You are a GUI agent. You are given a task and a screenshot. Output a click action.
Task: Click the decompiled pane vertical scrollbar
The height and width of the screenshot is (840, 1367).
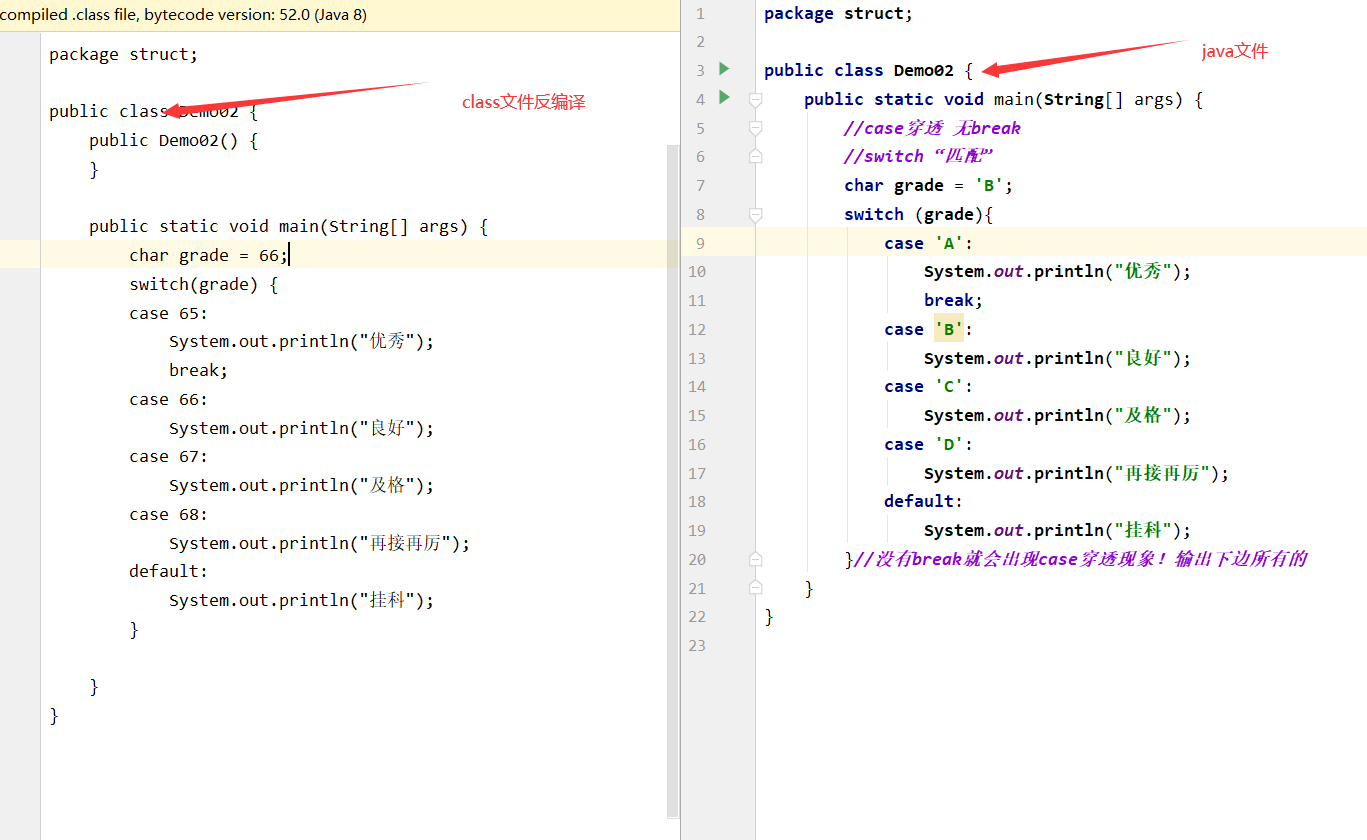(672, 480)
